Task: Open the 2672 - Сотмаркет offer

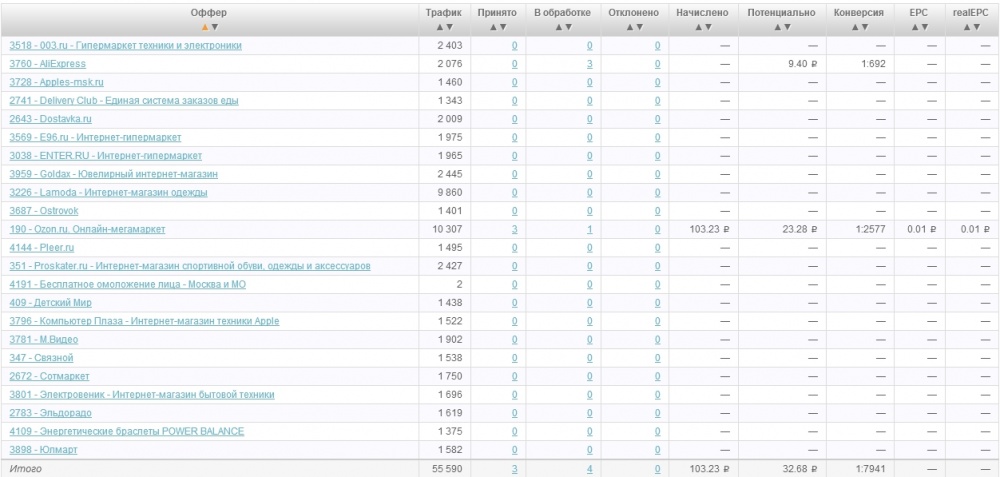Action: tap(50, 376)
